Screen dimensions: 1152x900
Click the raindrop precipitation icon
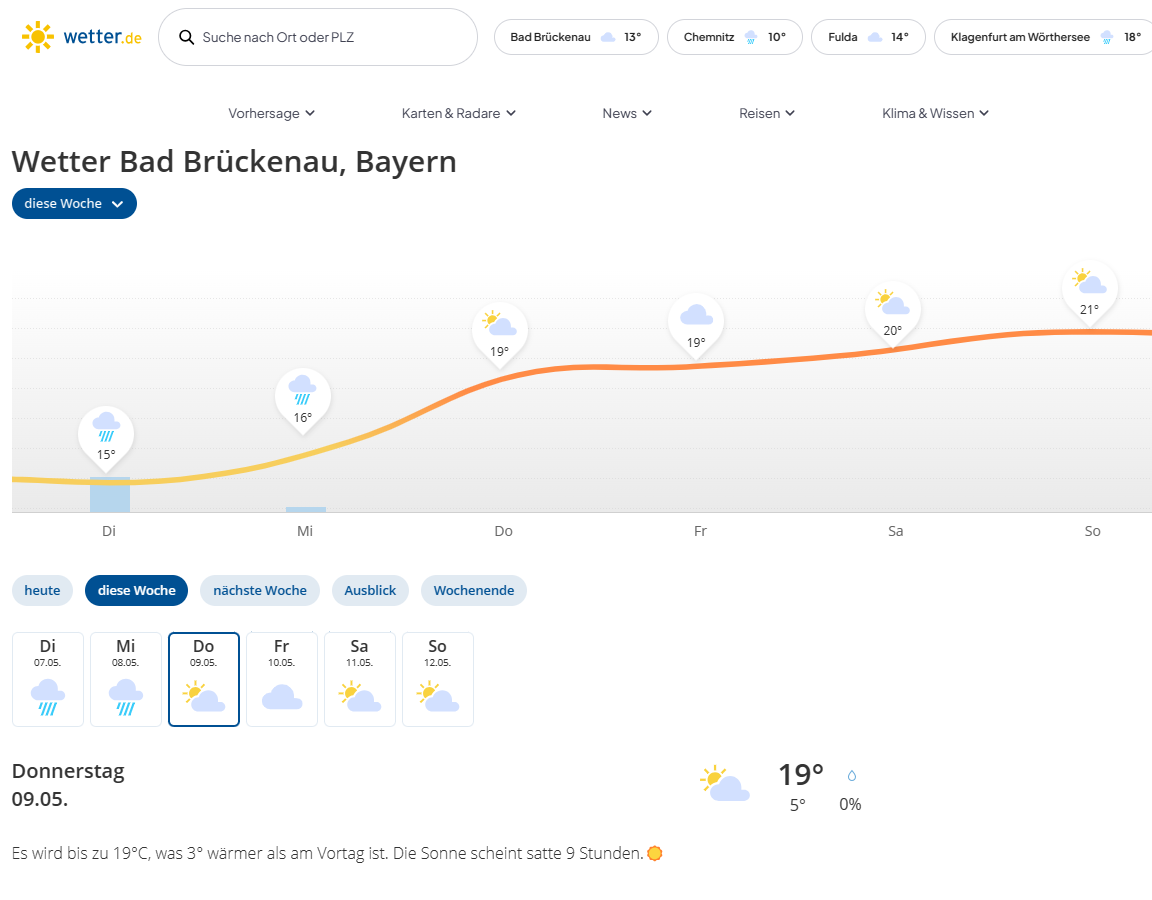(x=852, y=776)
